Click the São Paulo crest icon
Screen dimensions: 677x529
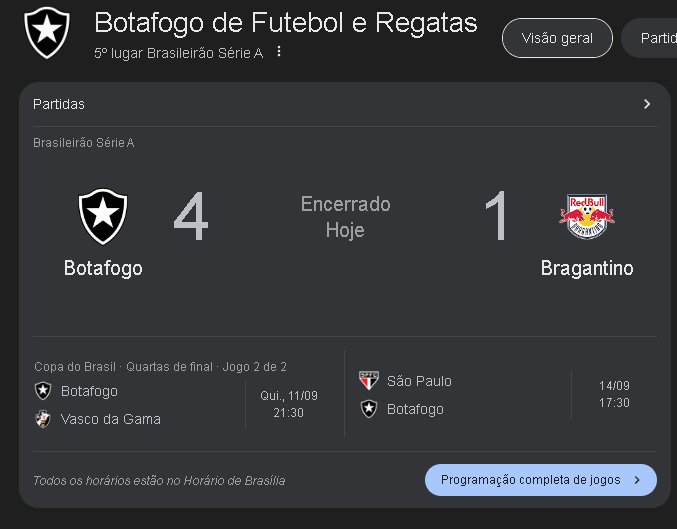click(369, 380)
